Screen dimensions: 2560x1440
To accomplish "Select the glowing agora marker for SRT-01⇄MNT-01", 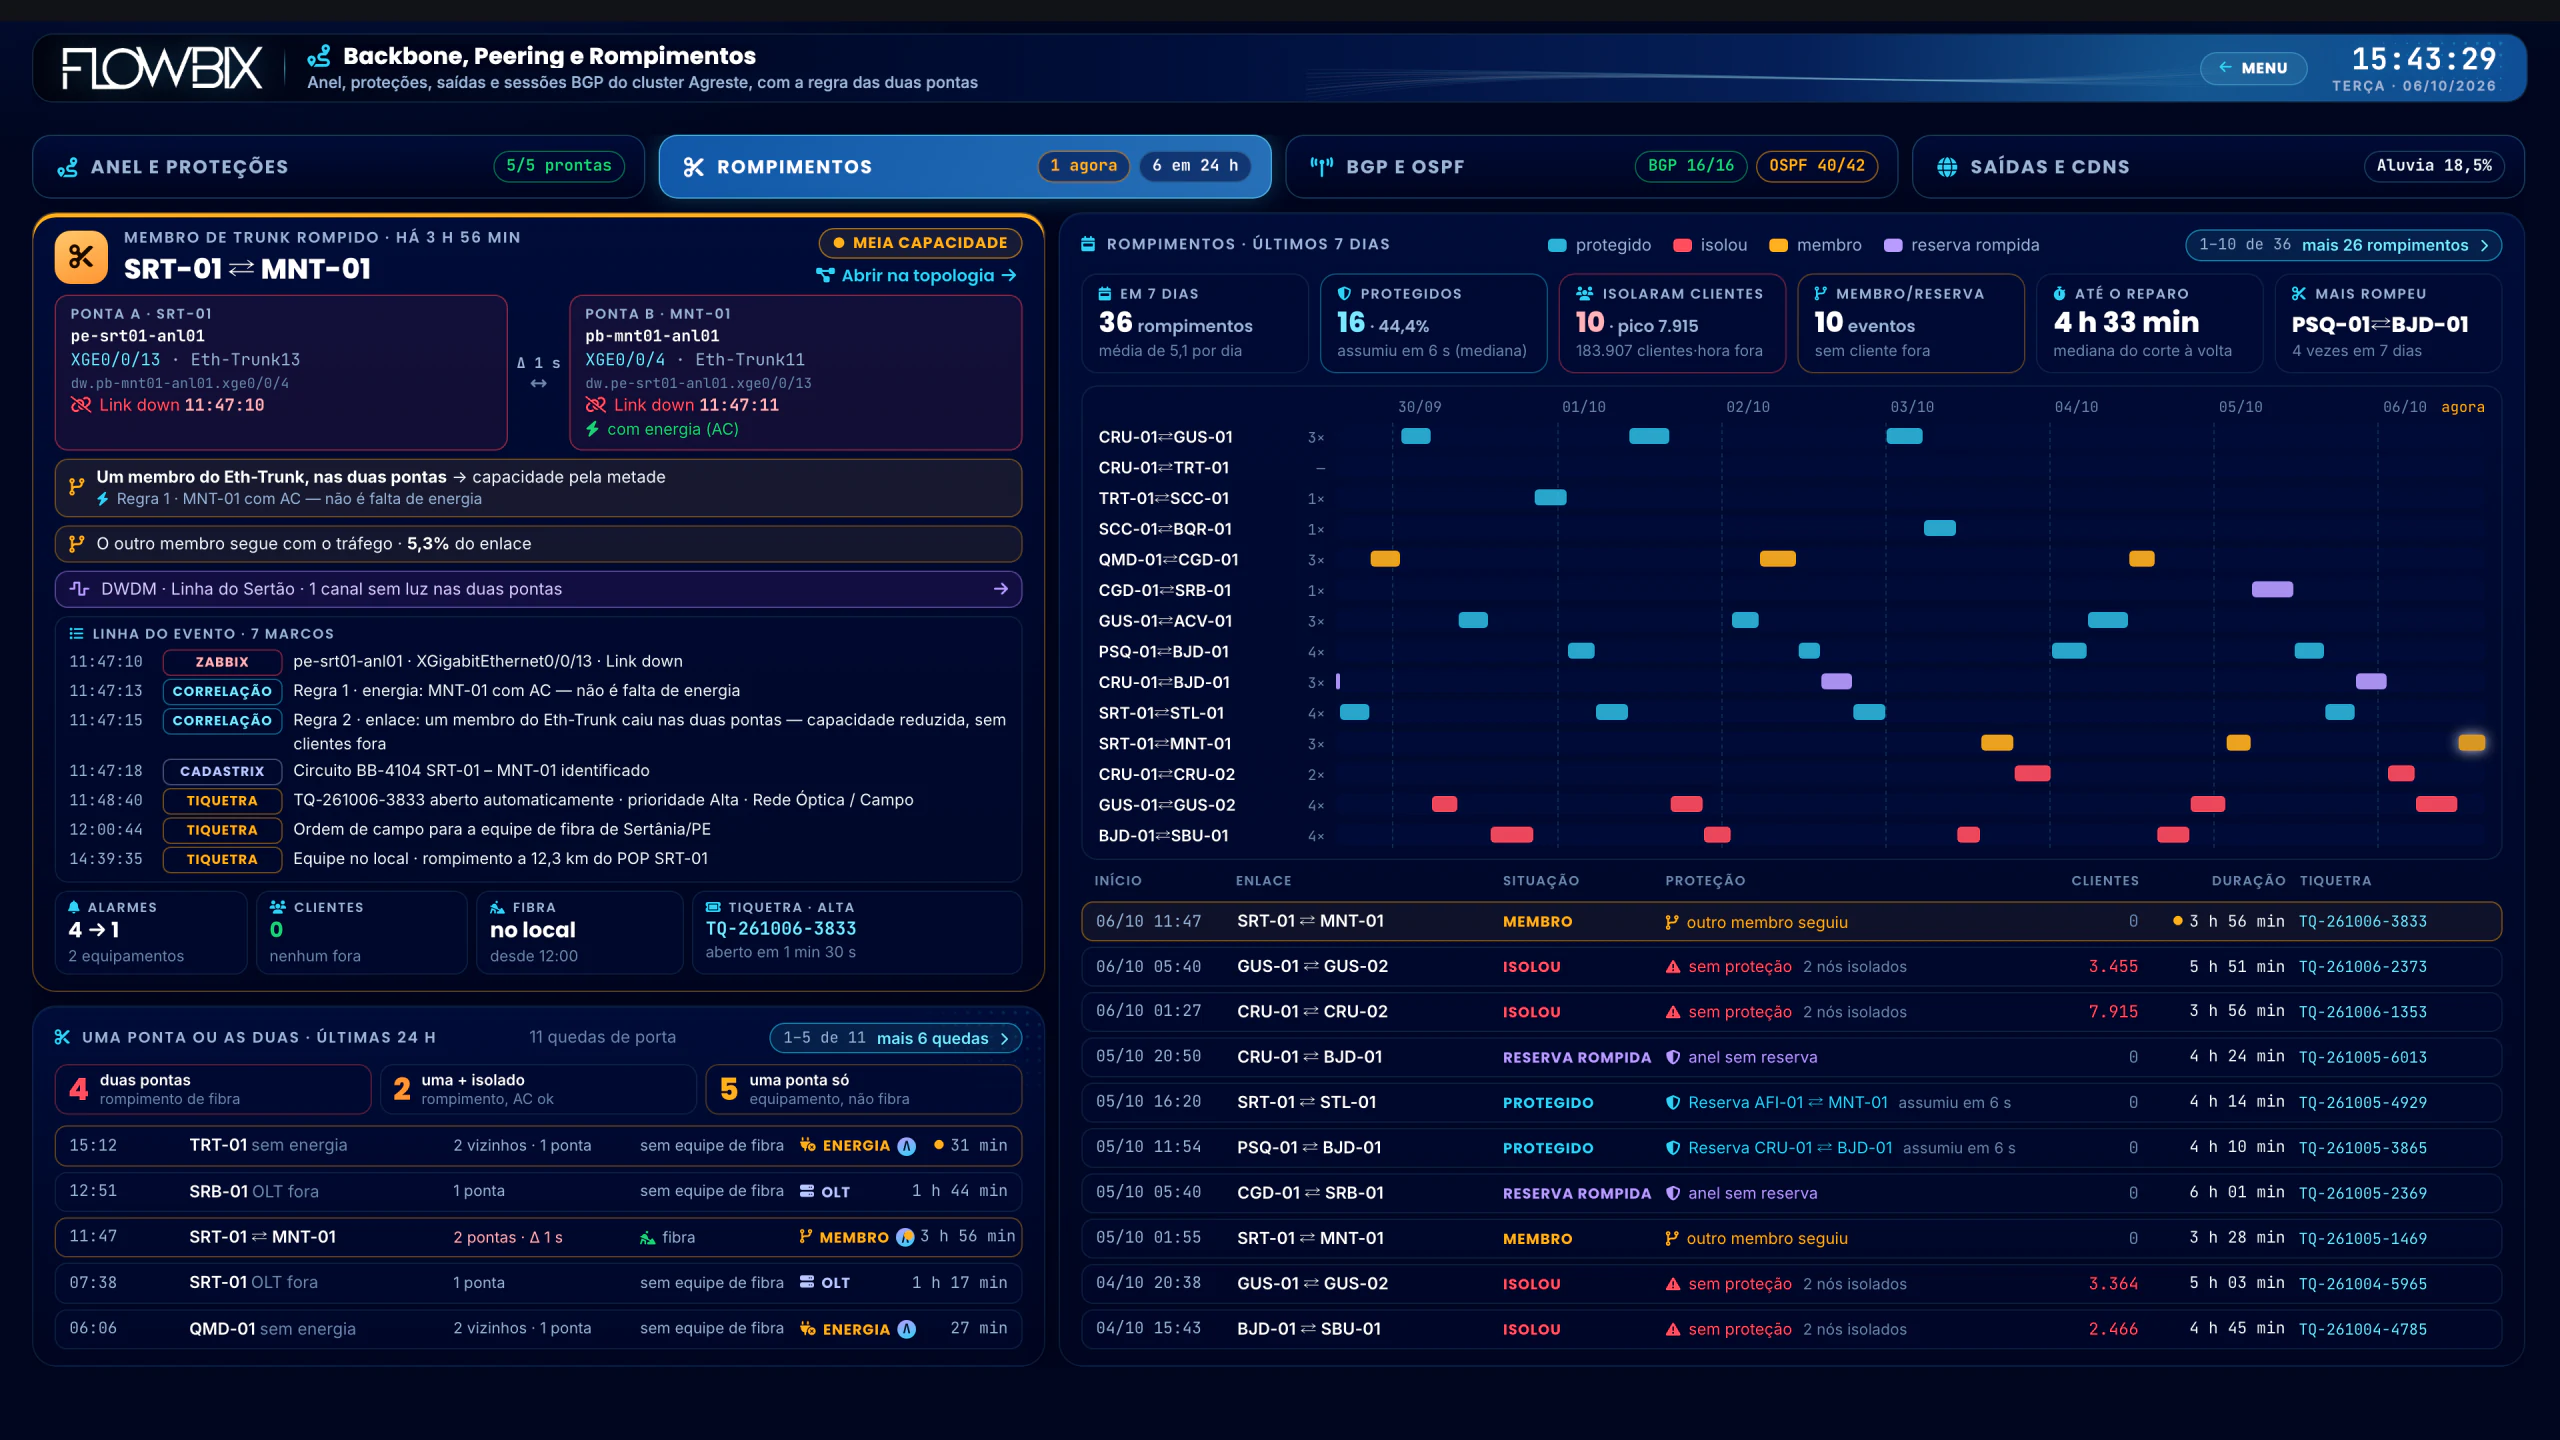I will point(2471,743).
